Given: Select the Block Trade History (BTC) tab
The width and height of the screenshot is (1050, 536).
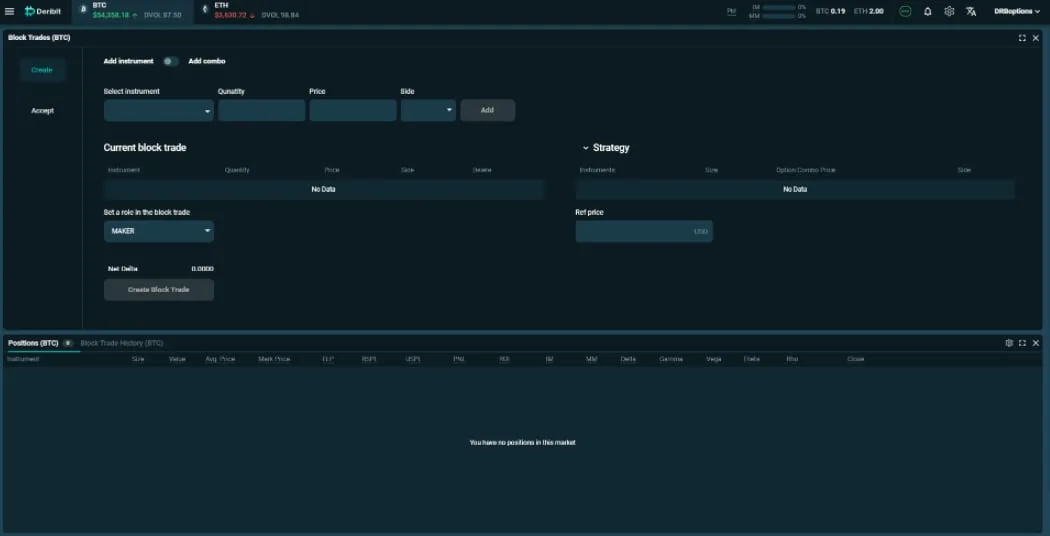Looking at the screenshot, I should (121, 343).
